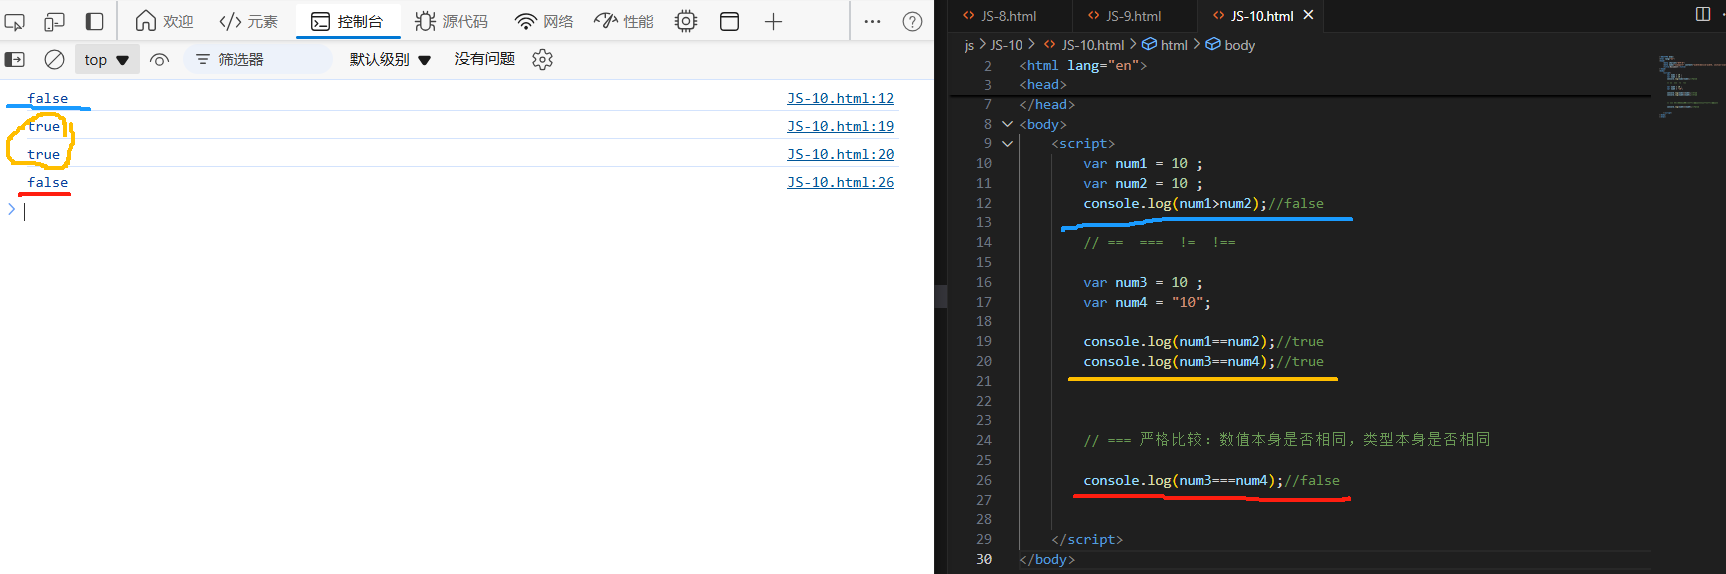Open the Application panel icon
This screenshot has height=574, width=1726.
point(730,21)
